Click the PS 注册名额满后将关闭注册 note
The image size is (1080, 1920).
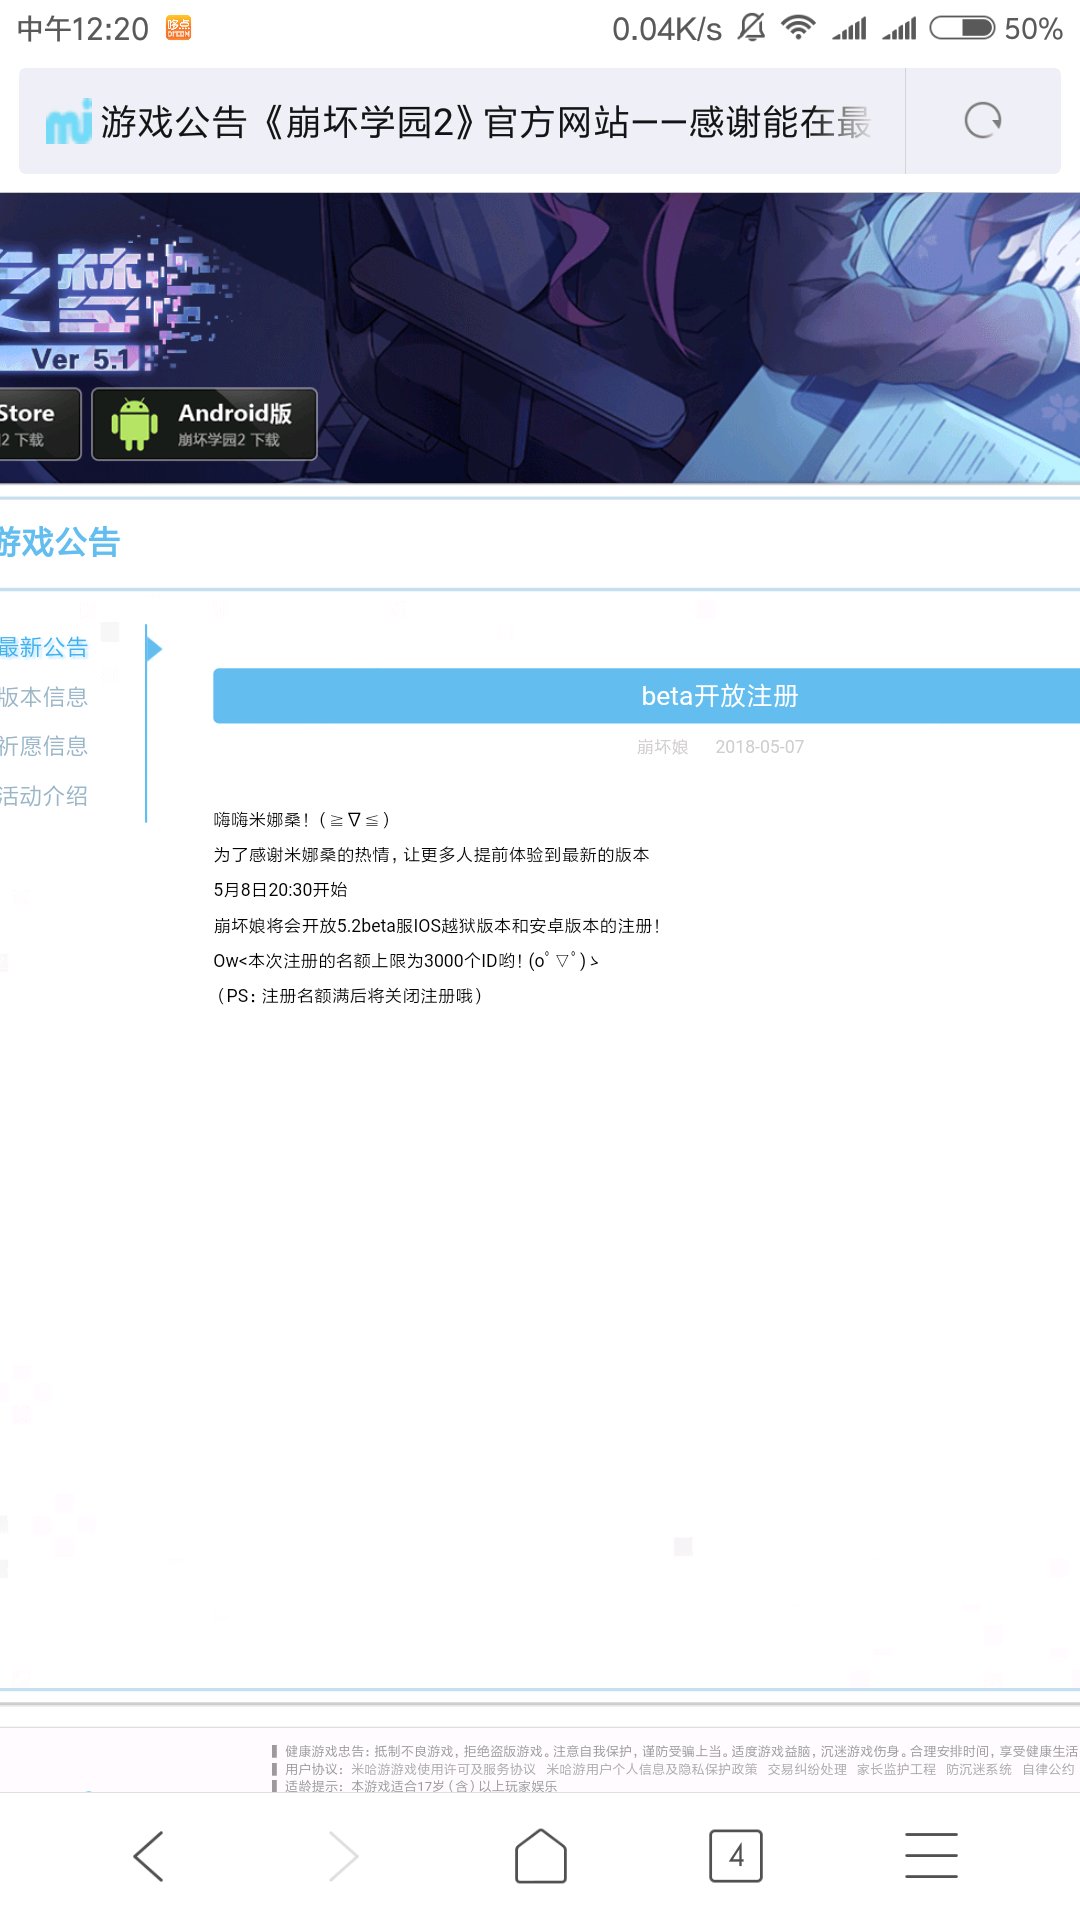(x=348, y=996)
